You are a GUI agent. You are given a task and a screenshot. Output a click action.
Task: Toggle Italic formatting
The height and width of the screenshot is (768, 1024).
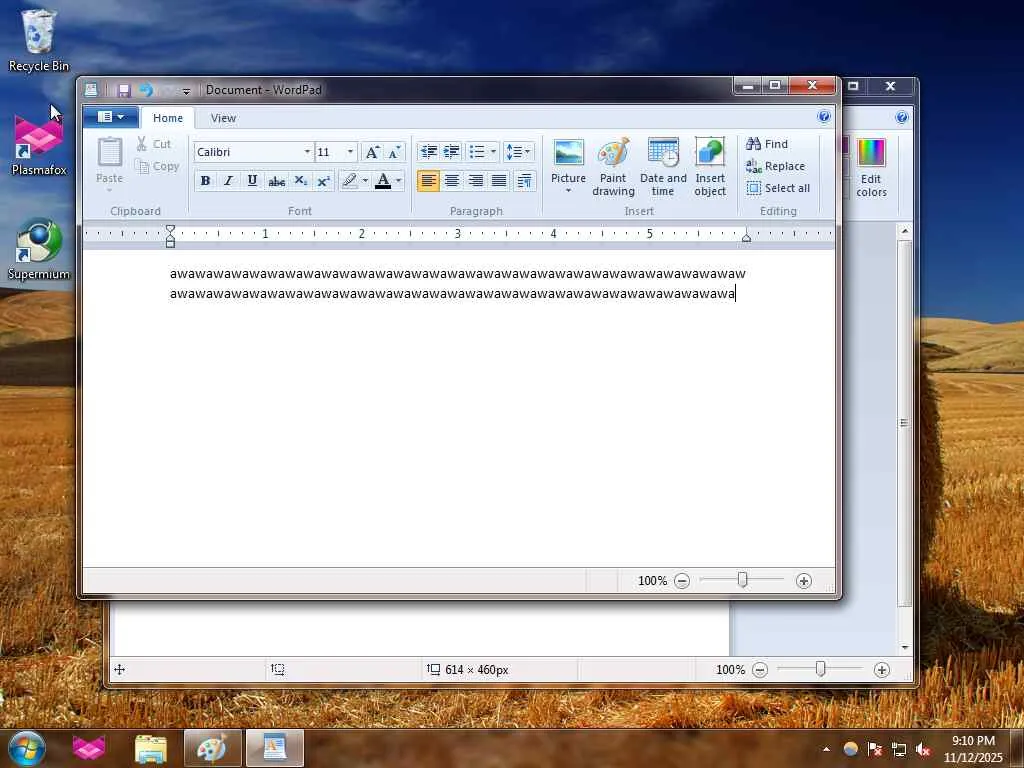tap(228, 181)
